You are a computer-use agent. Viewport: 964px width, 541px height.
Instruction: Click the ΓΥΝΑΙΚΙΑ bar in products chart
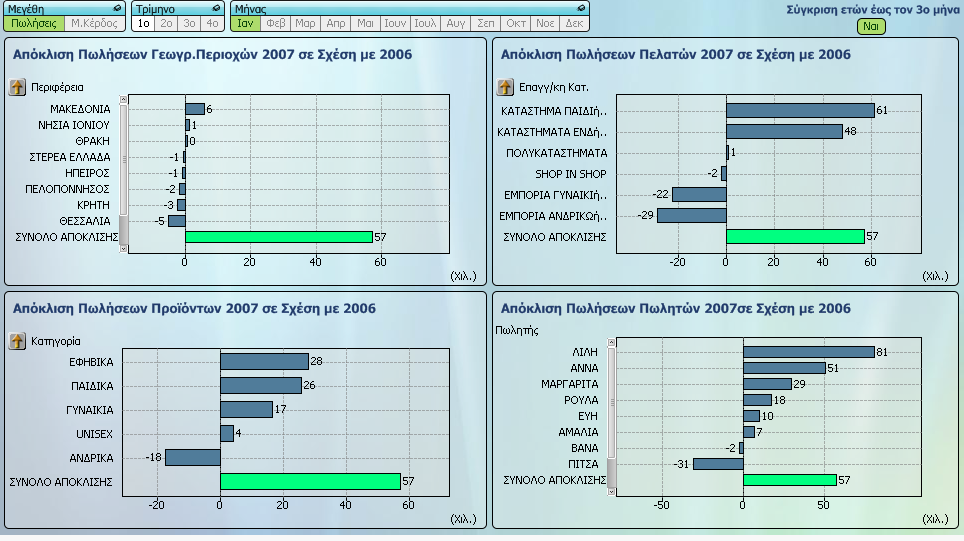click(x=247, y=409)
